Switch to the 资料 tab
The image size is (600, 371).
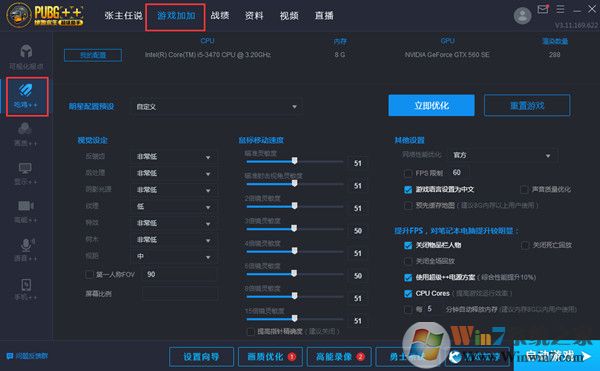[x=254, y=16]
